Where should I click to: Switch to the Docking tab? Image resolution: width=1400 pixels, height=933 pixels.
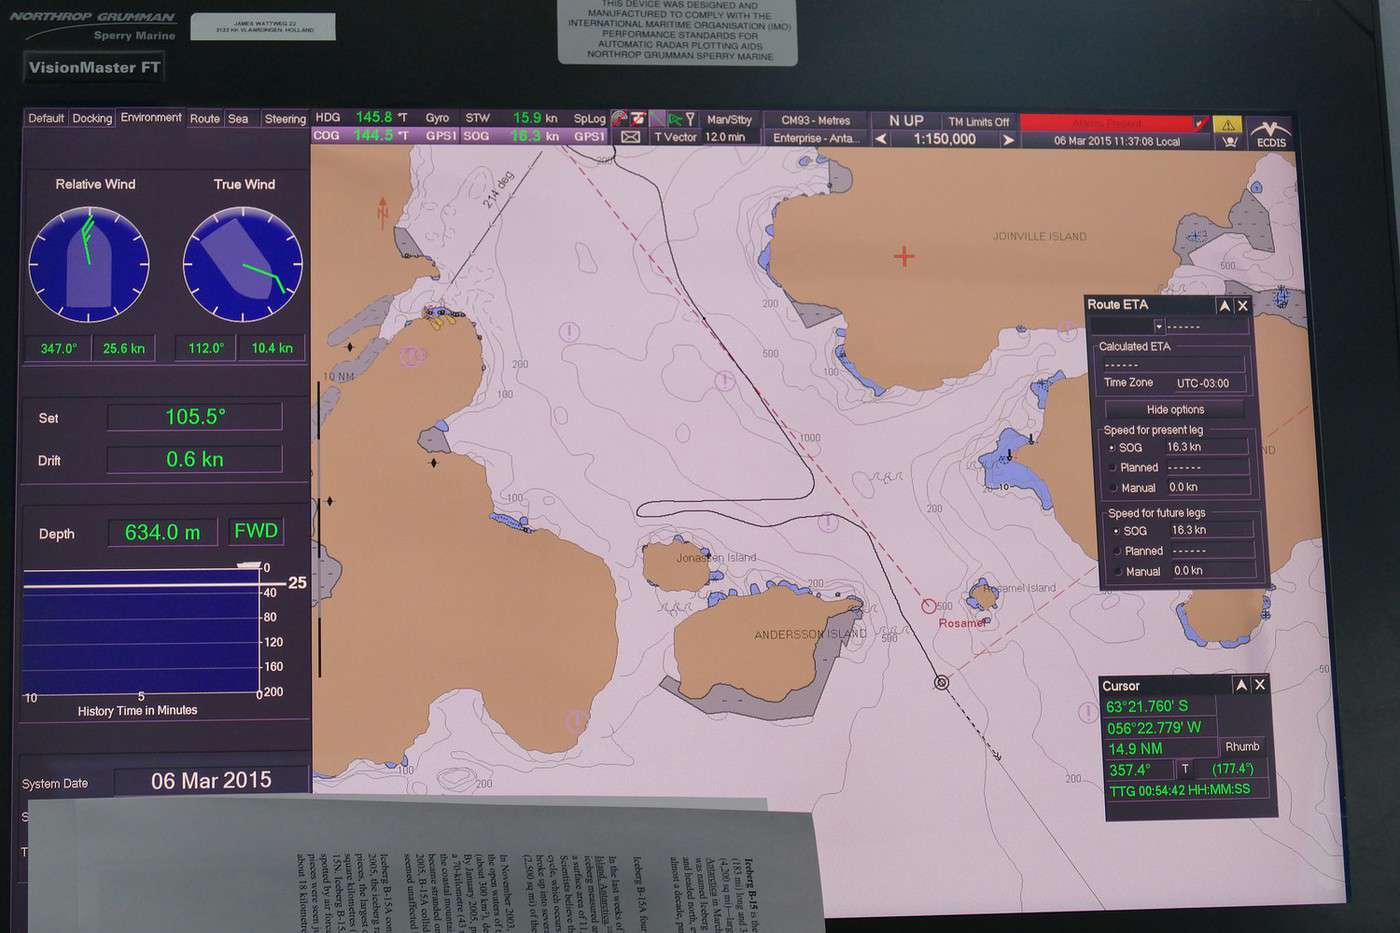[x=92, y=118]
